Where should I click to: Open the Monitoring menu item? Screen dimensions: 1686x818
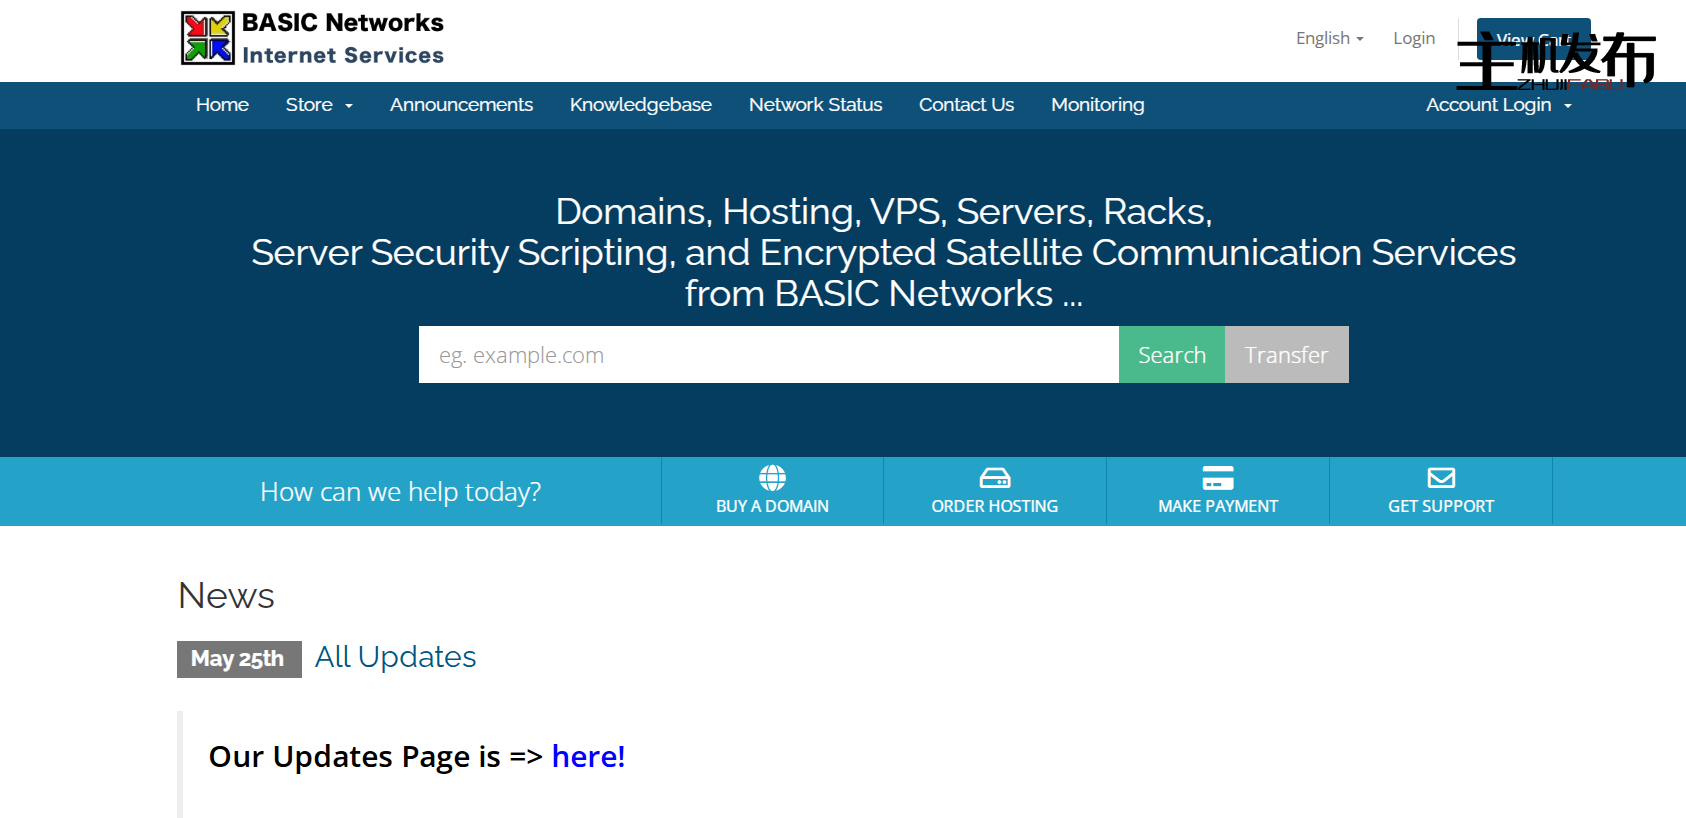1097,105
